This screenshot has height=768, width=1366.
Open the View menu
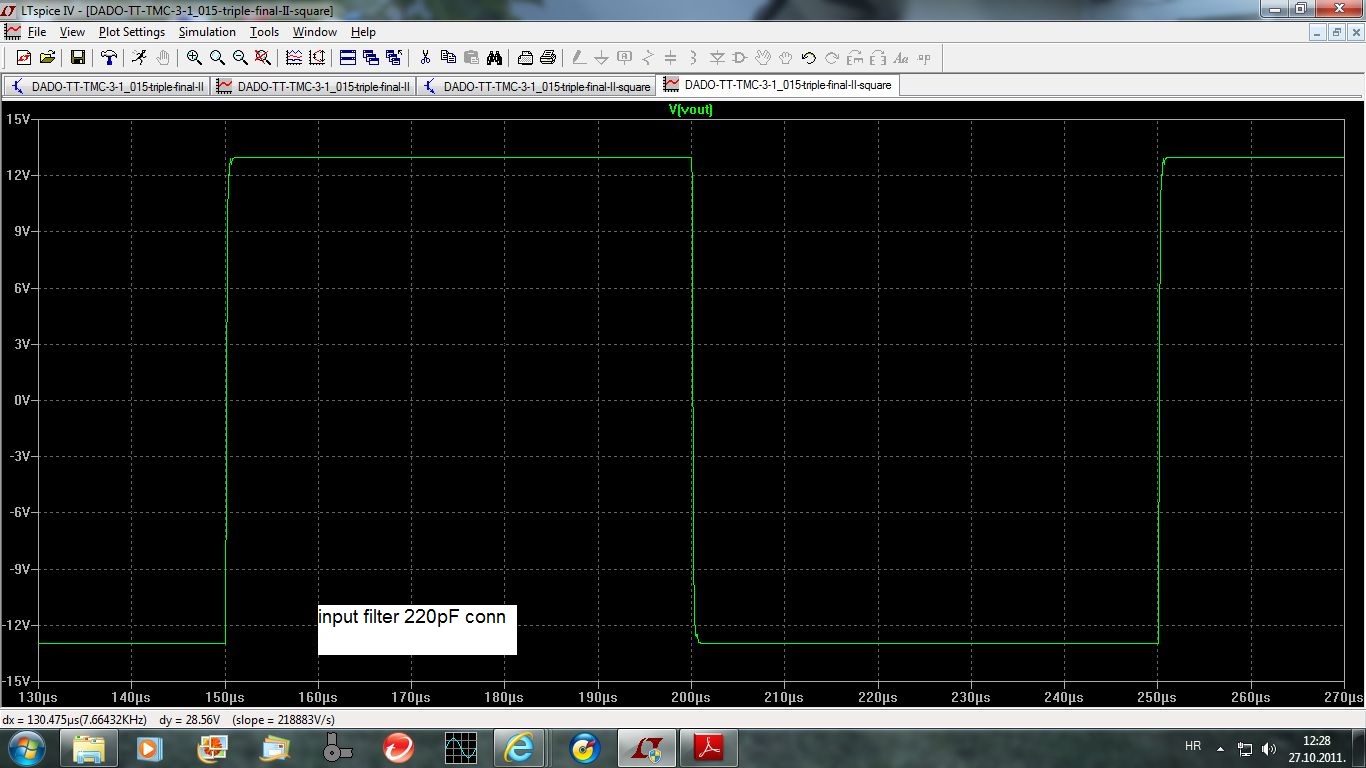[72, 32]
